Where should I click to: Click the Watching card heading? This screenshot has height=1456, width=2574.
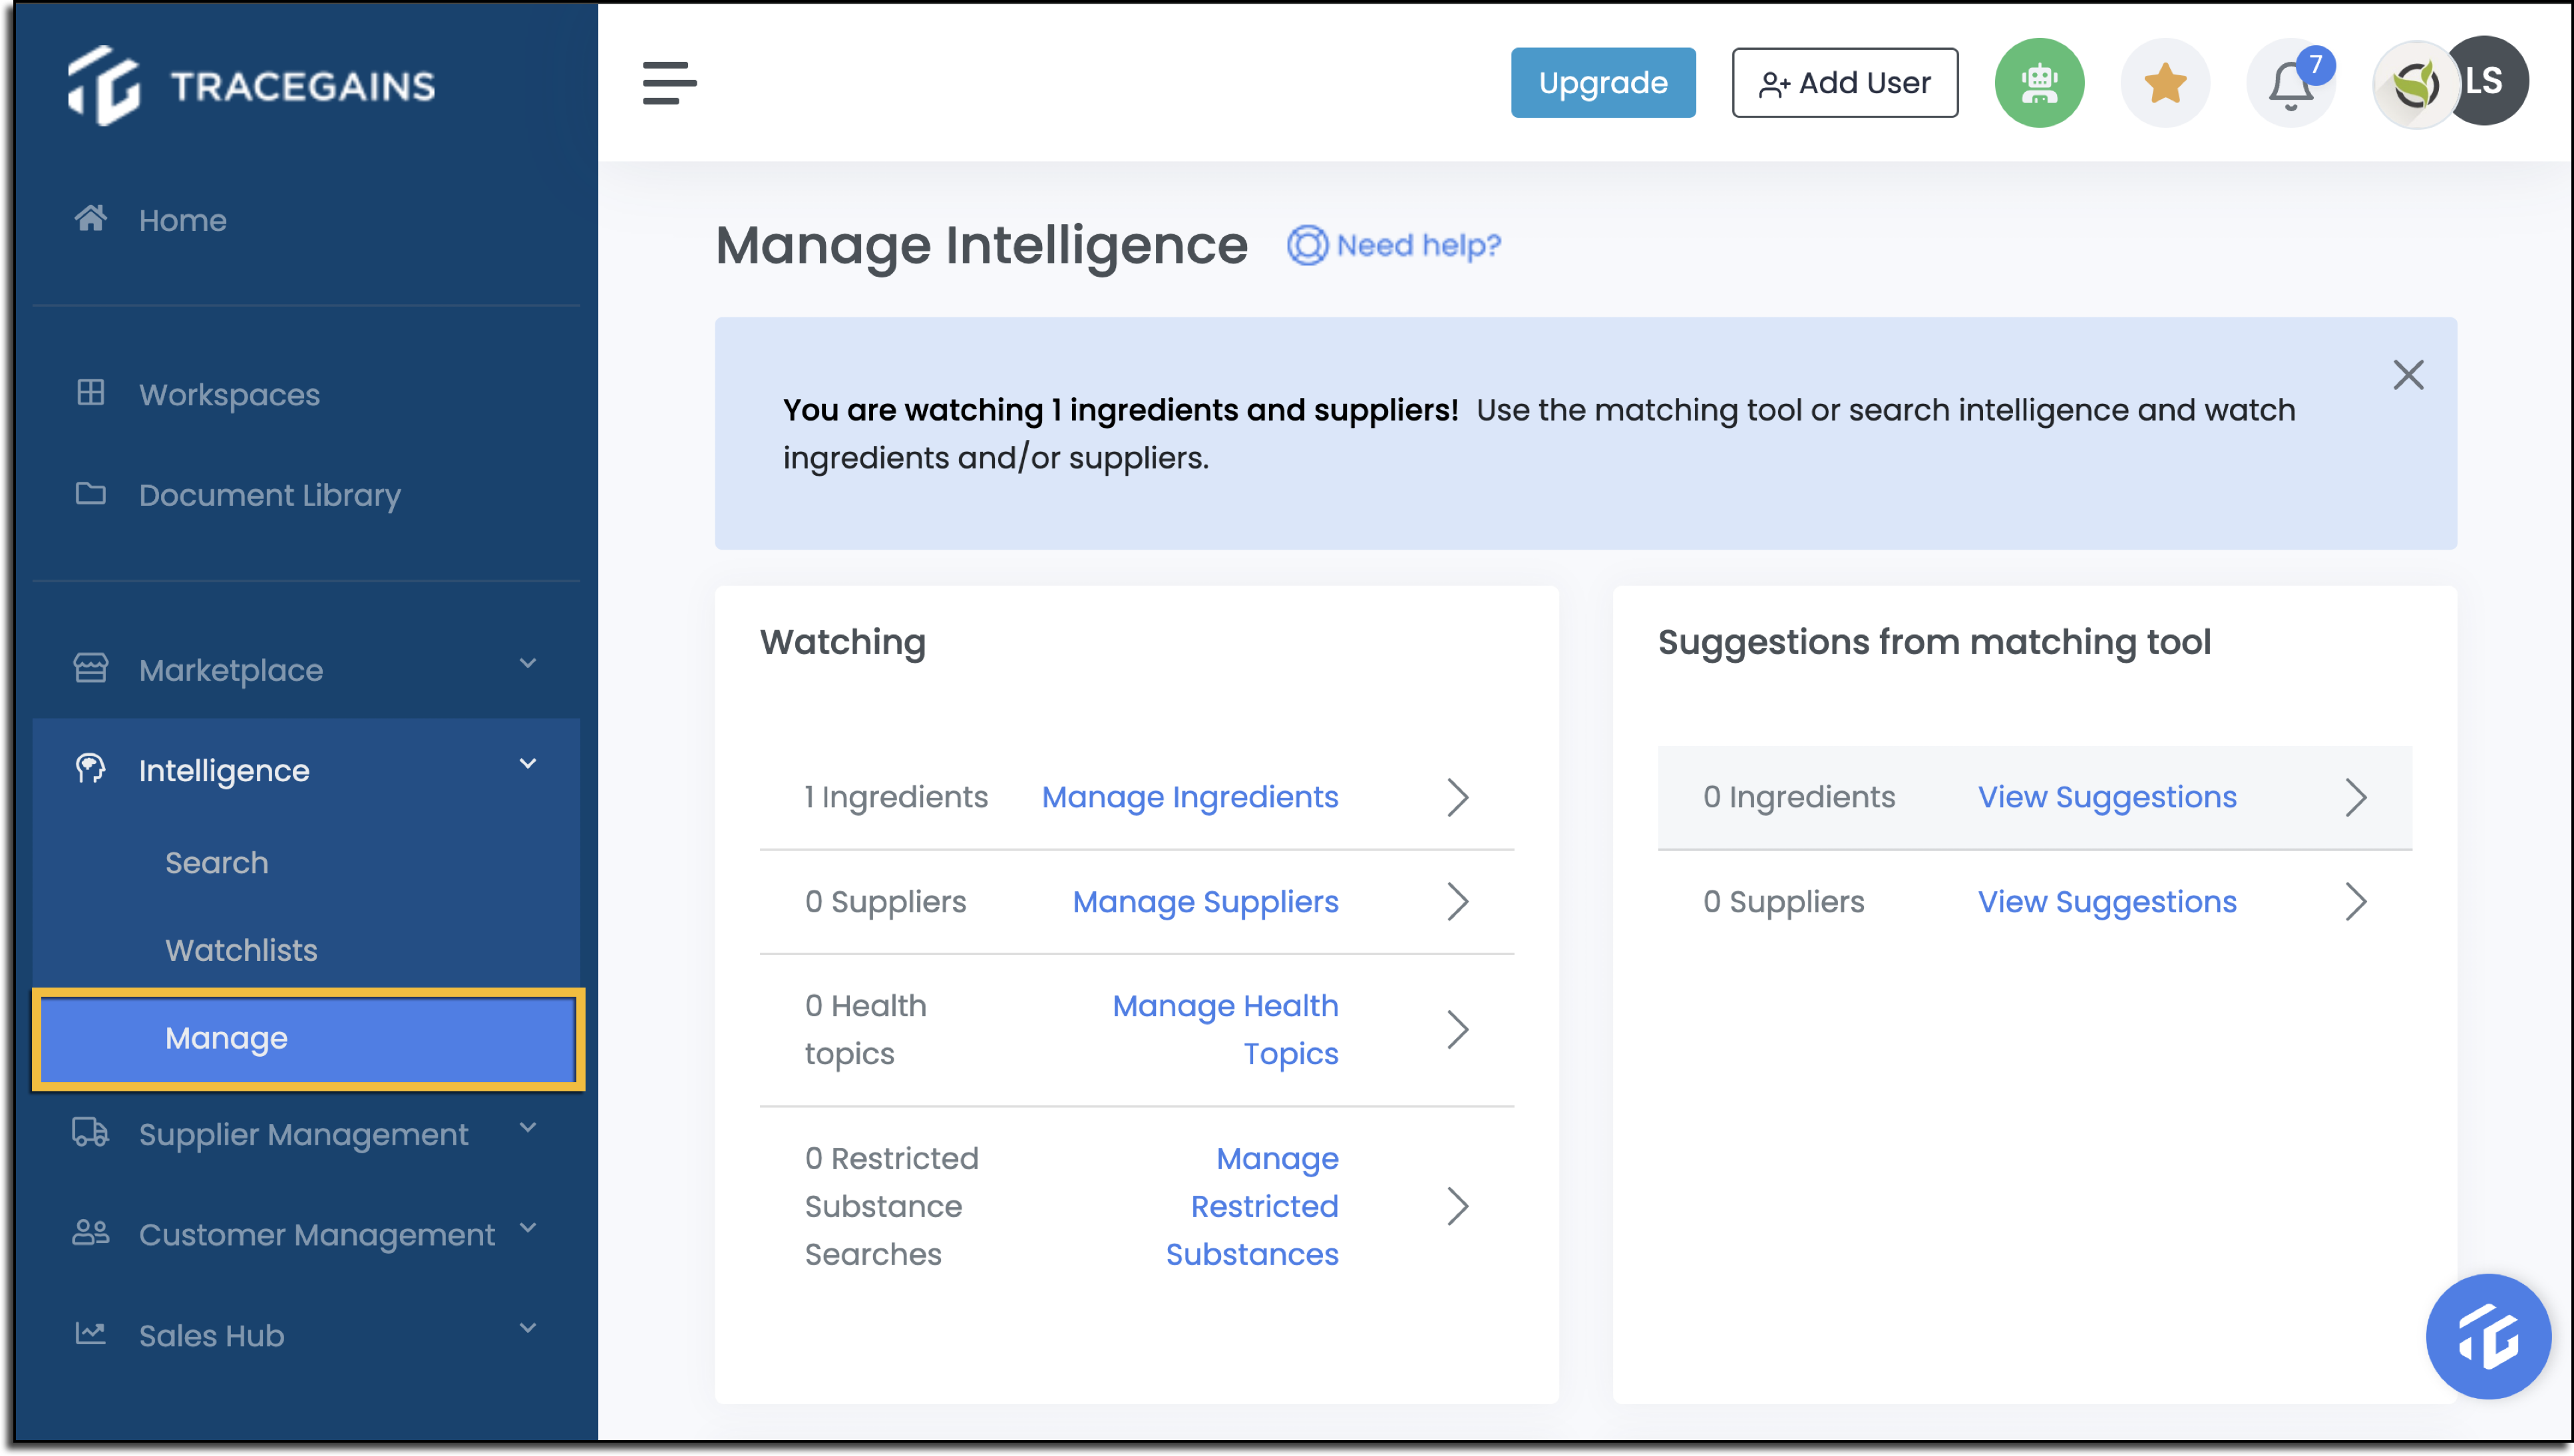843,642
